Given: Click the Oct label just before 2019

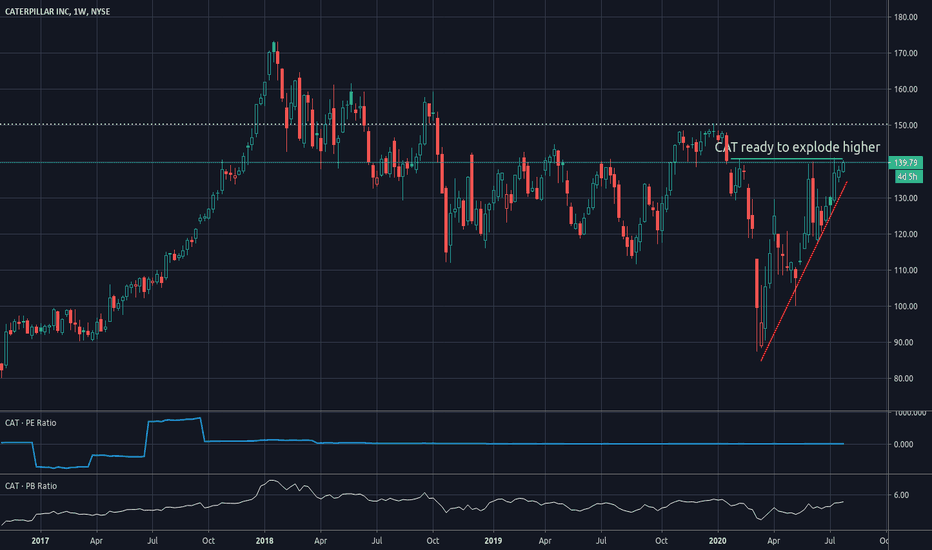Looking at the screenshot, I should click(x=433, y=540).
